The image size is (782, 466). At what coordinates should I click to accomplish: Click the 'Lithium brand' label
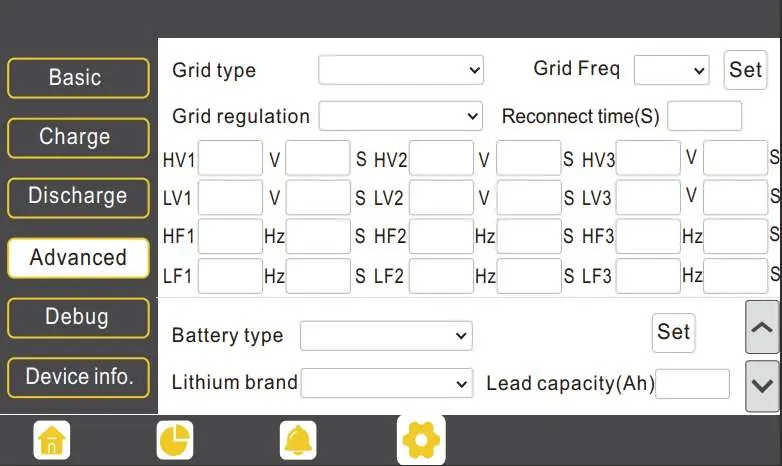[234, 383]
